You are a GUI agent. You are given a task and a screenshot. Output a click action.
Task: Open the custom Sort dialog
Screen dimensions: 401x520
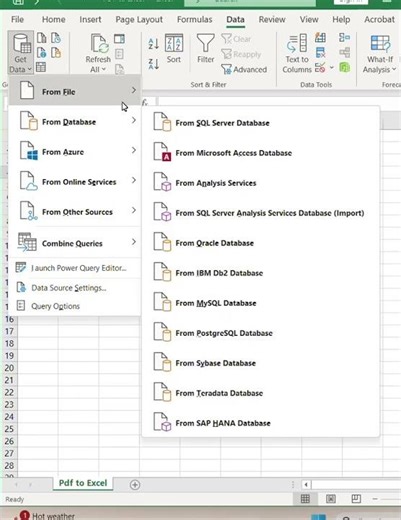click(174, 49)
